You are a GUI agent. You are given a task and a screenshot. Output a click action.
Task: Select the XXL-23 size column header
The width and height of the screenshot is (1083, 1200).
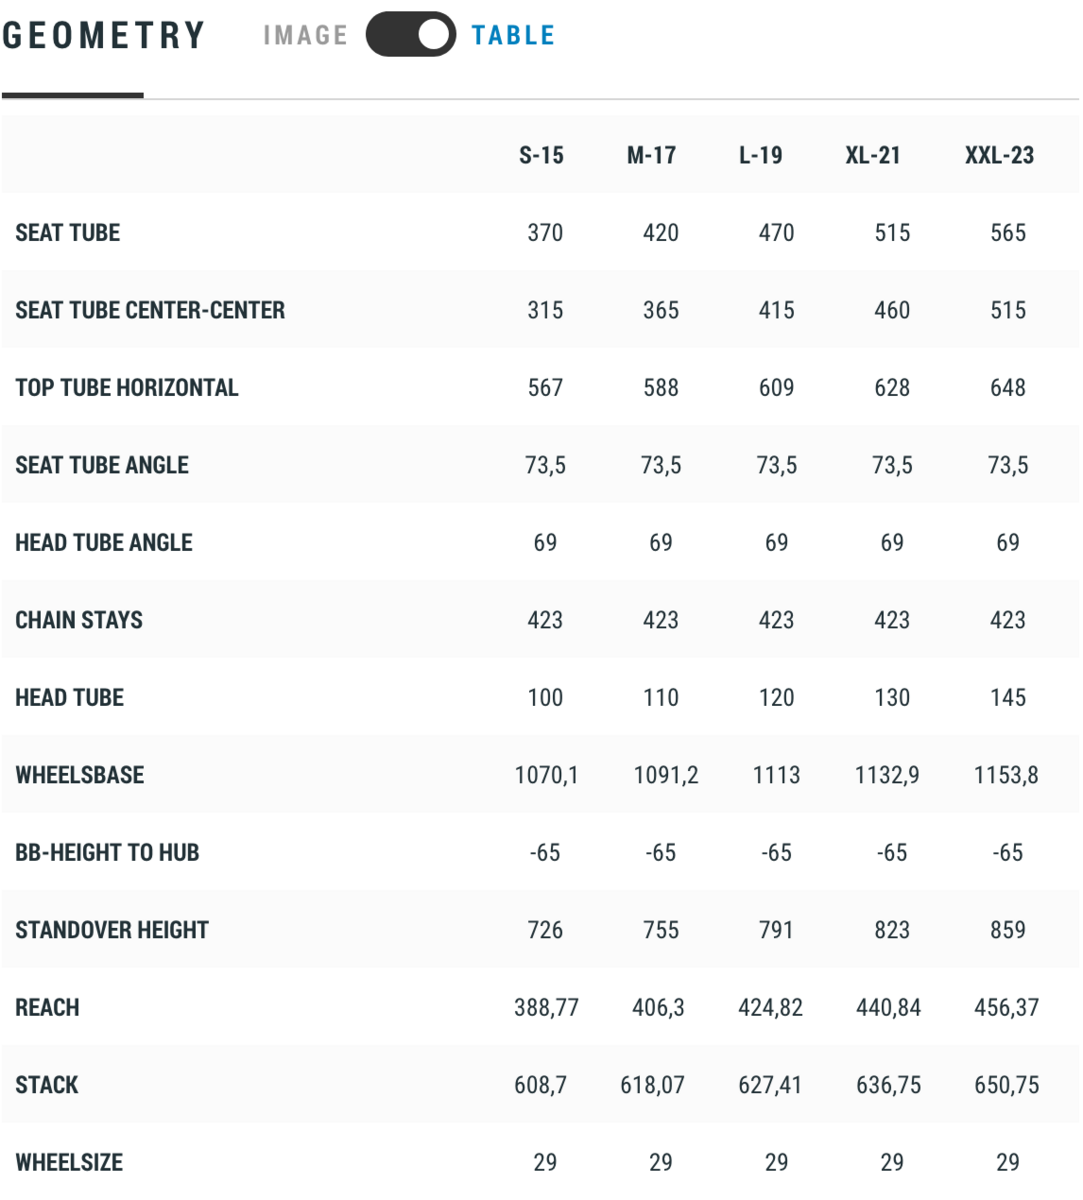(999, 156)
